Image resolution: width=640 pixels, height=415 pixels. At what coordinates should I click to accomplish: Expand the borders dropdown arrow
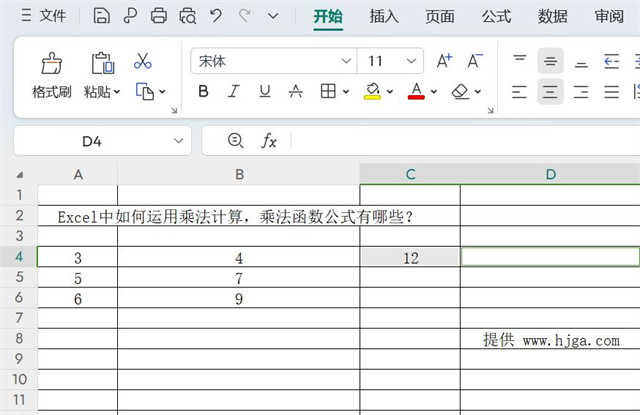[346, 92]
